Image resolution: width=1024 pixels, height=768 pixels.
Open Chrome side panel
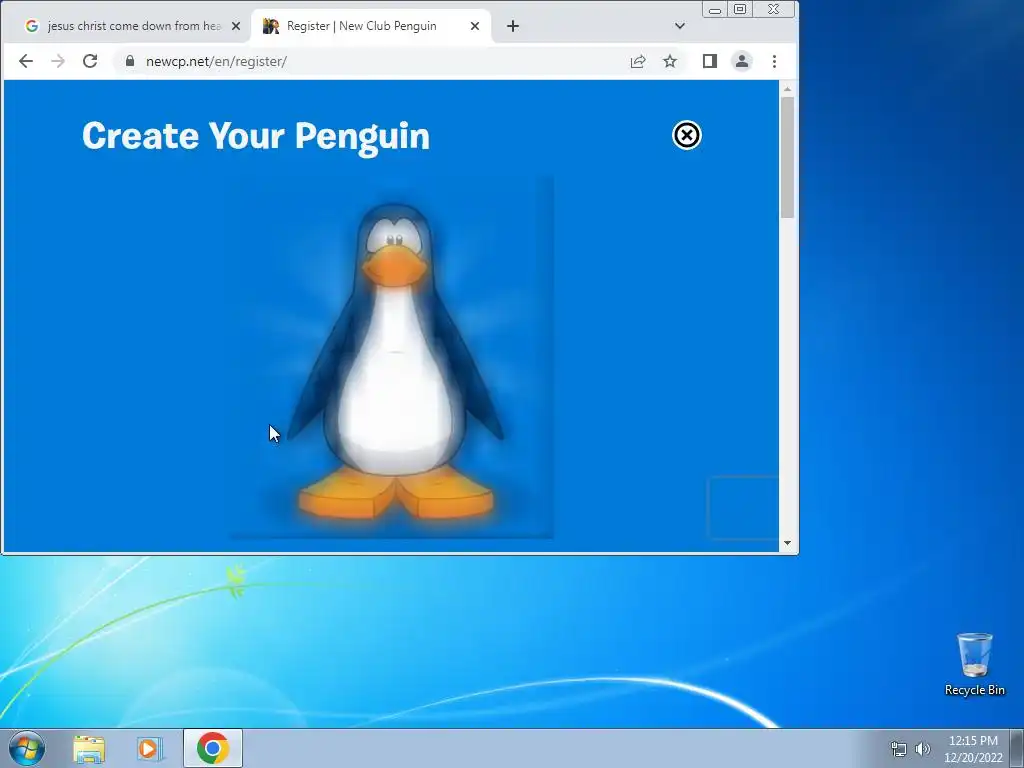pyautogui.click(x=710, y=61)
